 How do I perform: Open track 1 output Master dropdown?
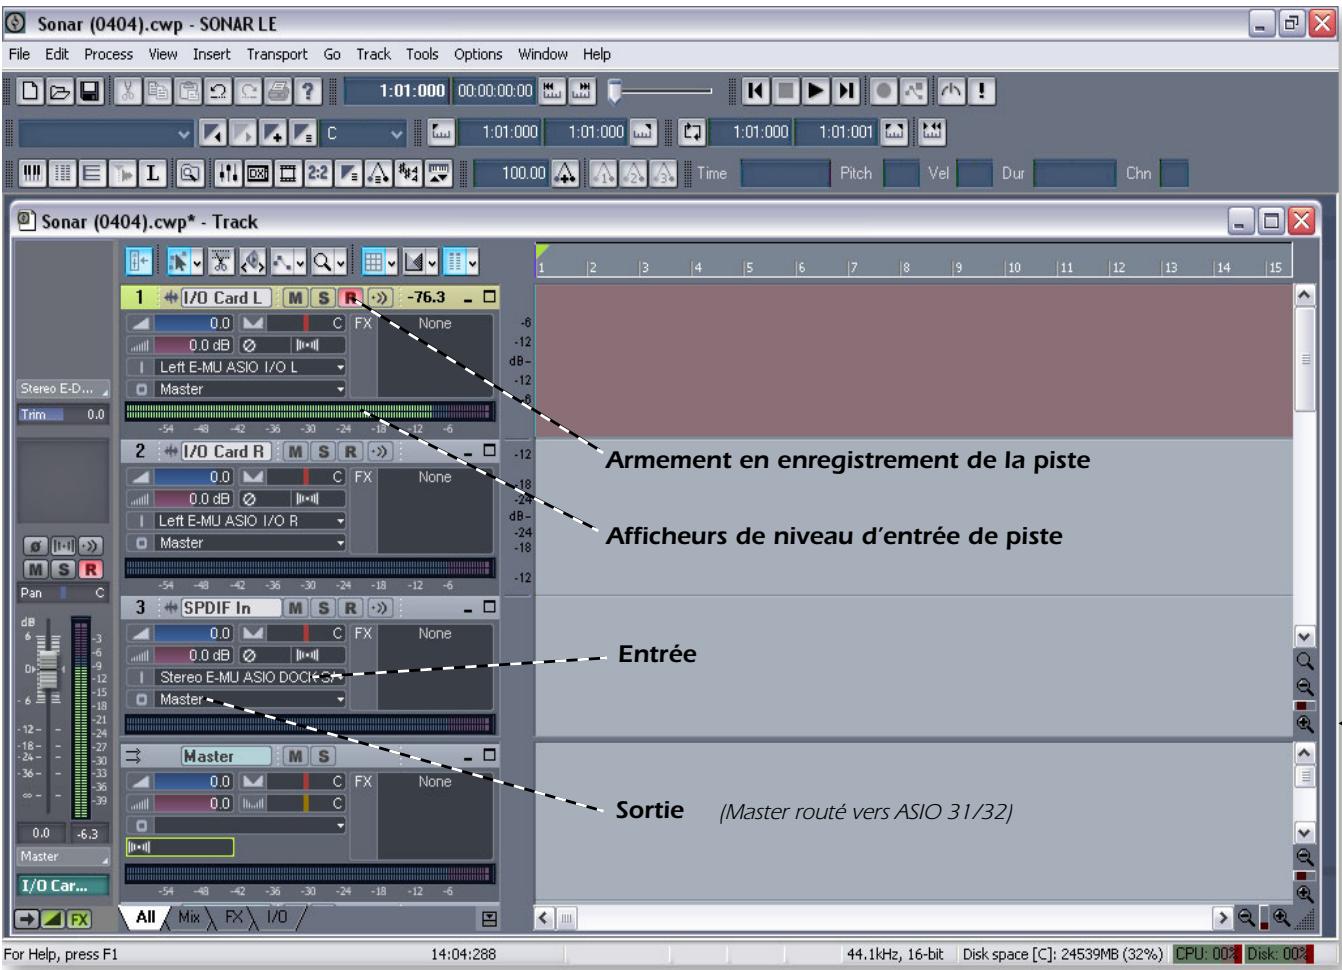tap(249, 389)
